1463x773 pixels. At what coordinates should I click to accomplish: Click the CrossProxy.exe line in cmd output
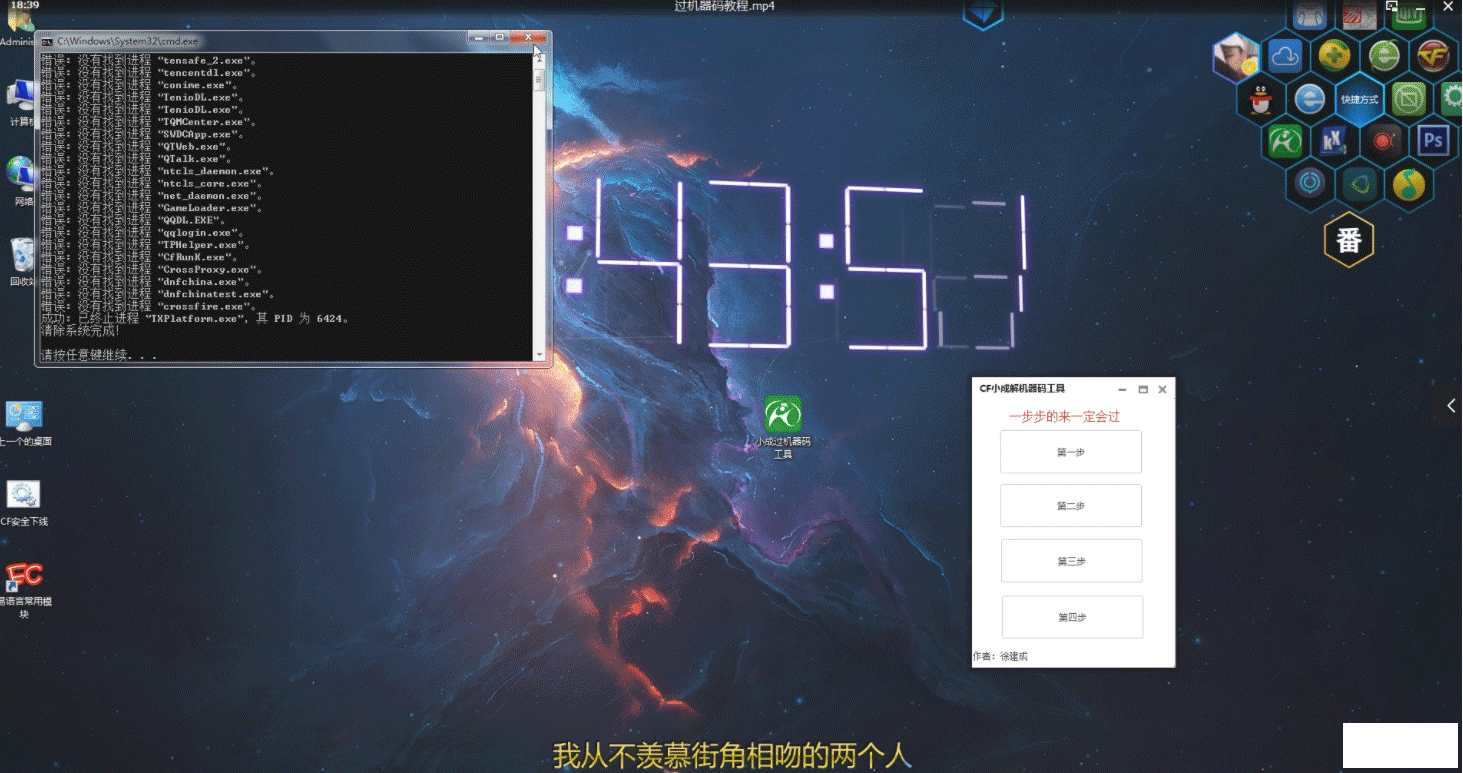click(149, 269)
